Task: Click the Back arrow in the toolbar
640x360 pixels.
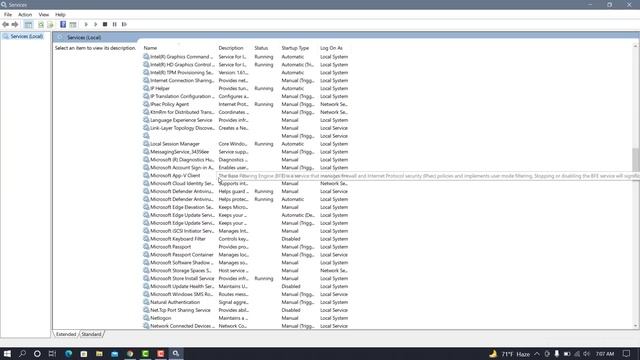Action: (x=5, y=24)
